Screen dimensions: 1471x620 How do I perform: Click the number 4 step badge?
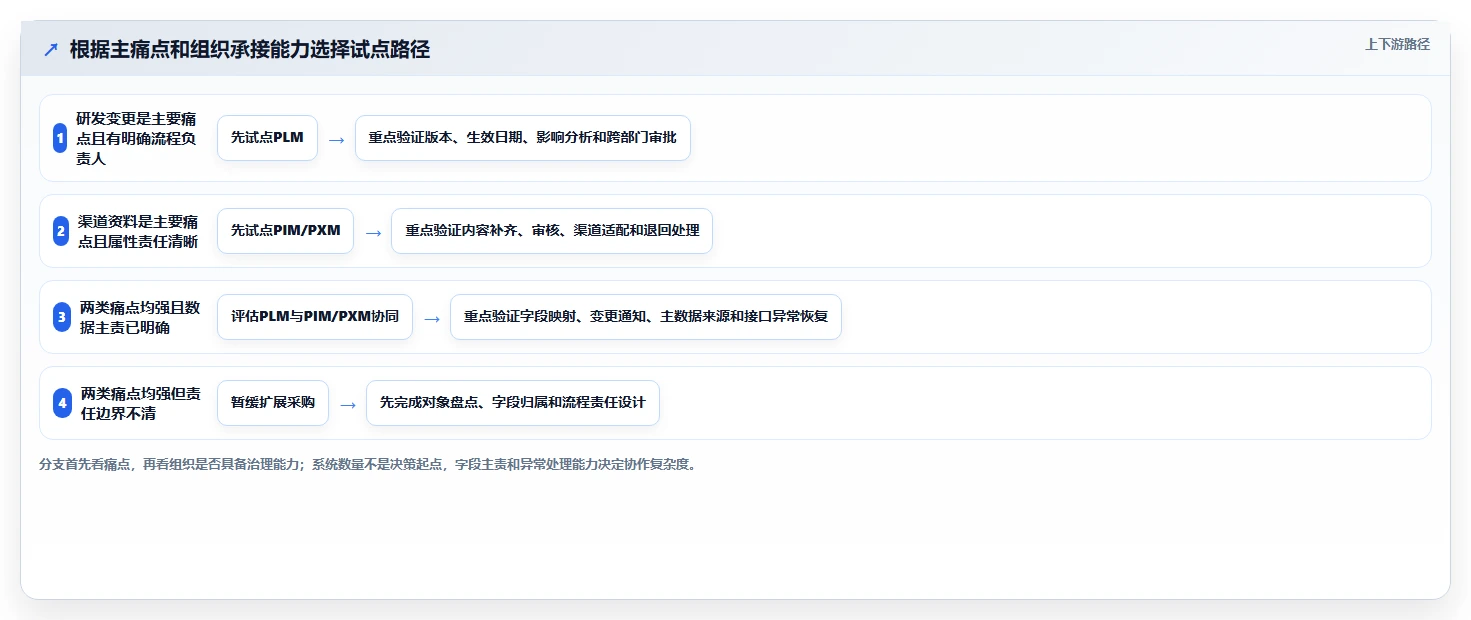click(63, 403)
